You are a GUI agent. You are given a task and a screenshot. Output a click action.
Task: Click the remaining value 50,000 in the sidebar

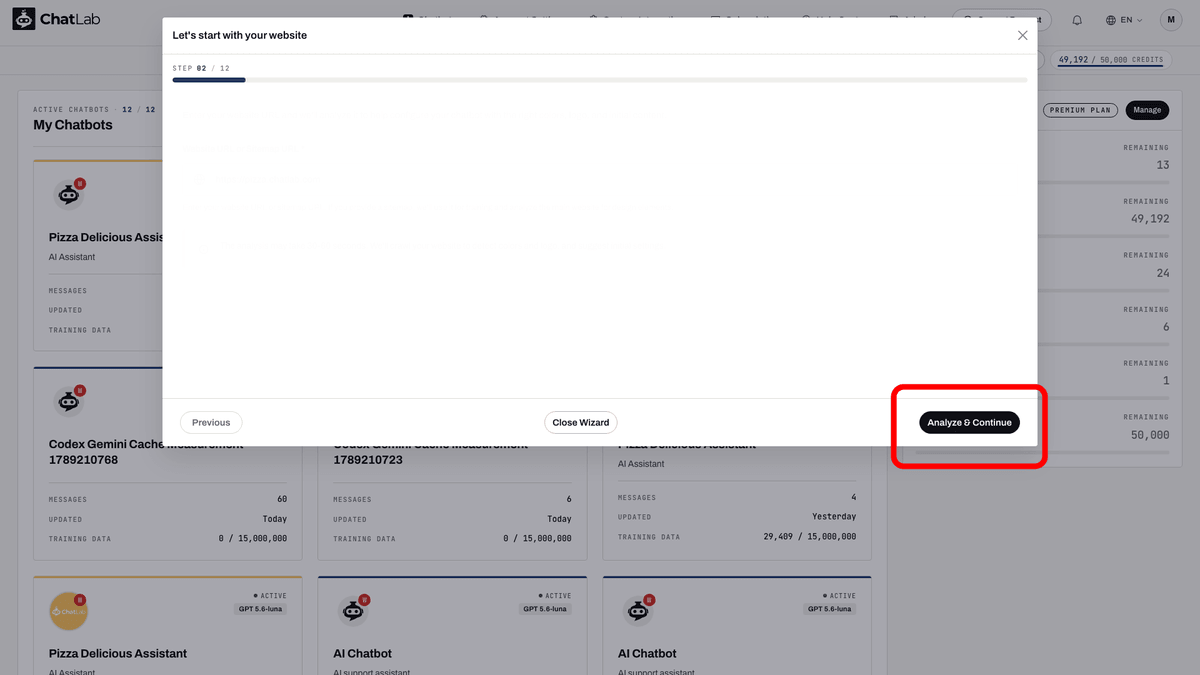(1150, 435)
